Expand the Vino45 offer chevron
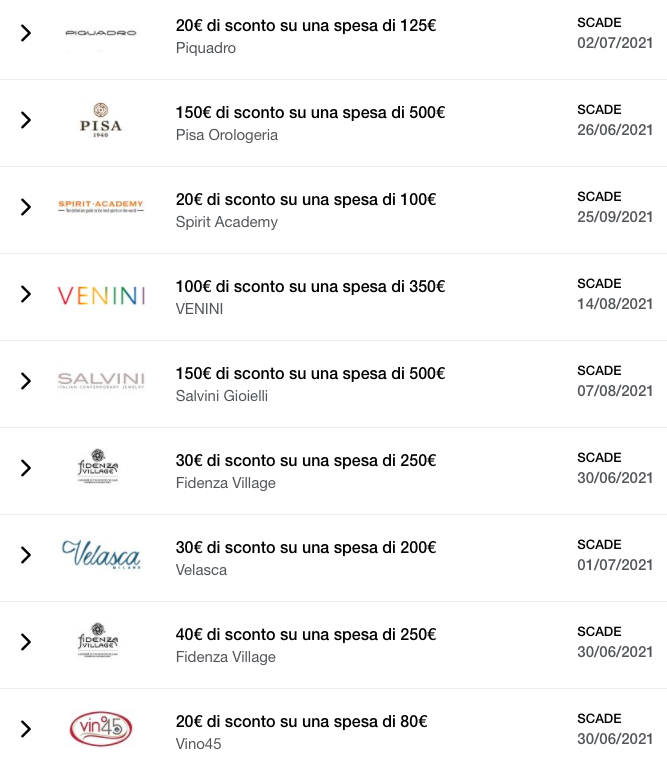Screen dimensions: 667x764 coord(26,729)
